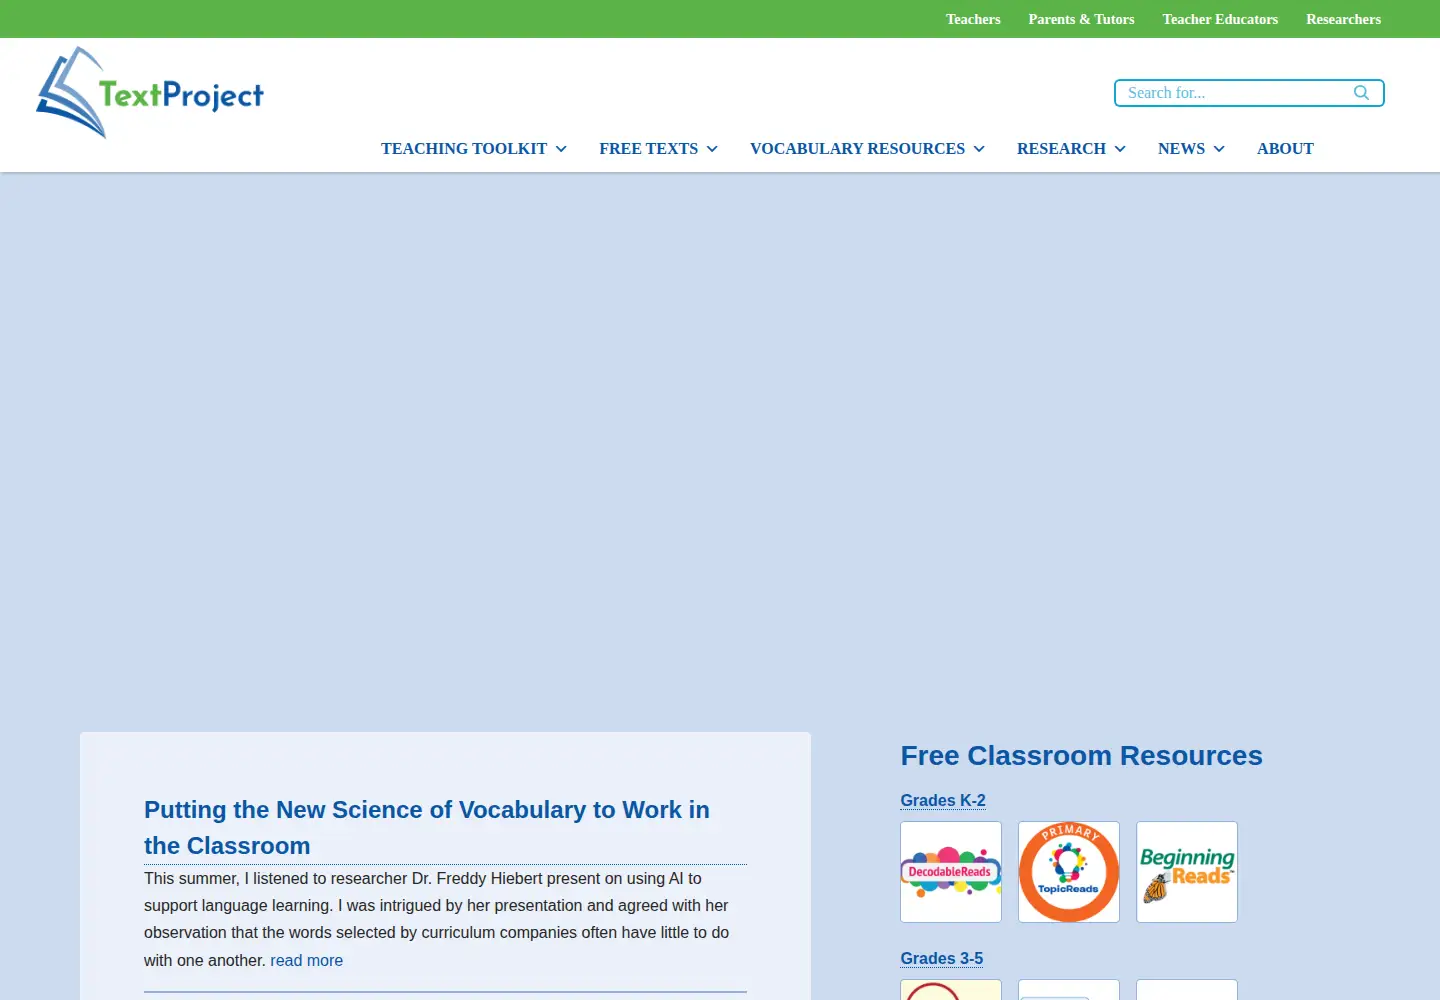Viewport: 1440px width, 1000px height.
Task: Open the Primary TopicReads icon
Action: 1069,872
